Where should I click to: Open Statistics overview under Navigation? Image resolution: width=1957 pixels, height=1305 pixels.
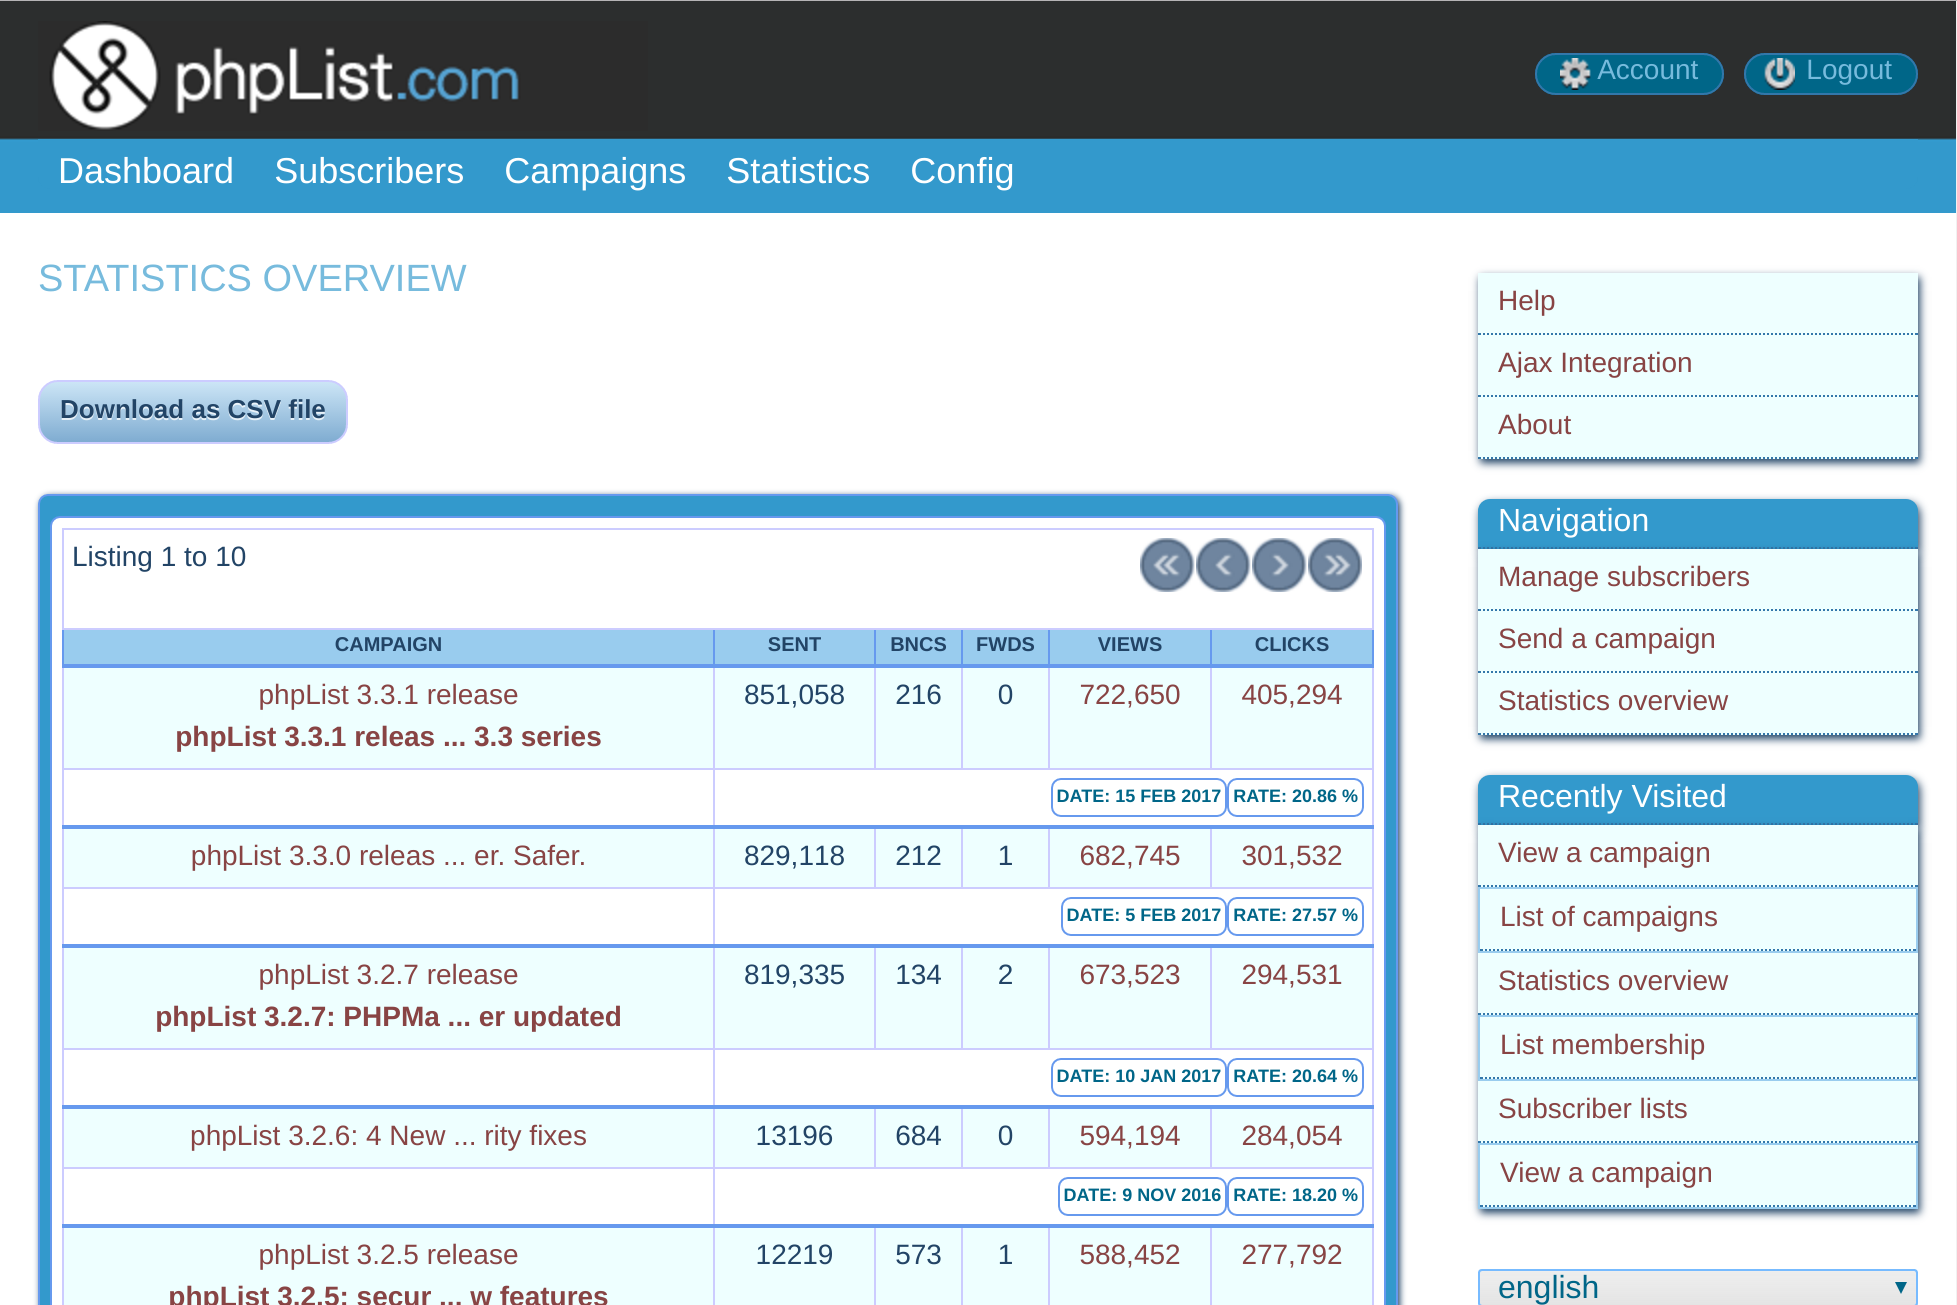pyautogui.click(x=1697, y=701)
